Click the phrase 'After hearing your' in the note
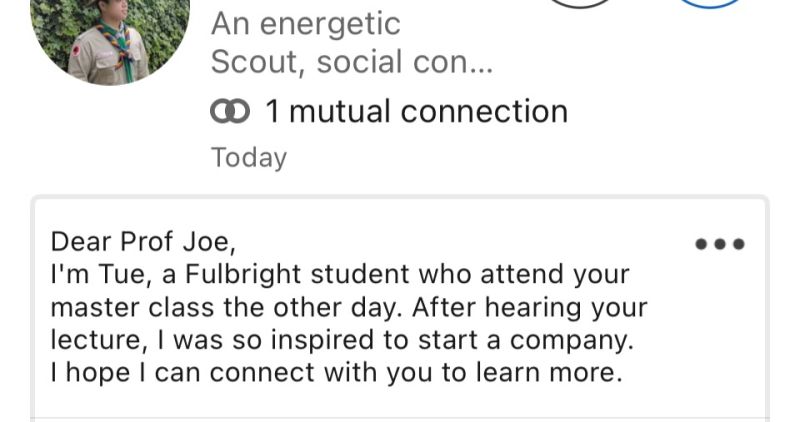The image size is (800, 422). click(x=530, y=308)
